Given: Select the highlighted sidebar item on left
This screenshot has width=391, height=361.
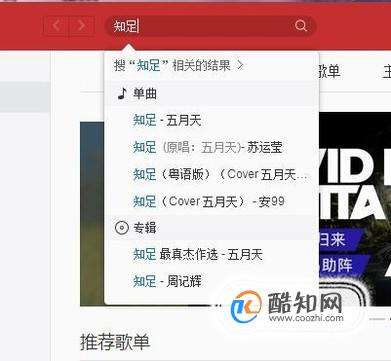Looking at the screenshot, I should 25,97.
